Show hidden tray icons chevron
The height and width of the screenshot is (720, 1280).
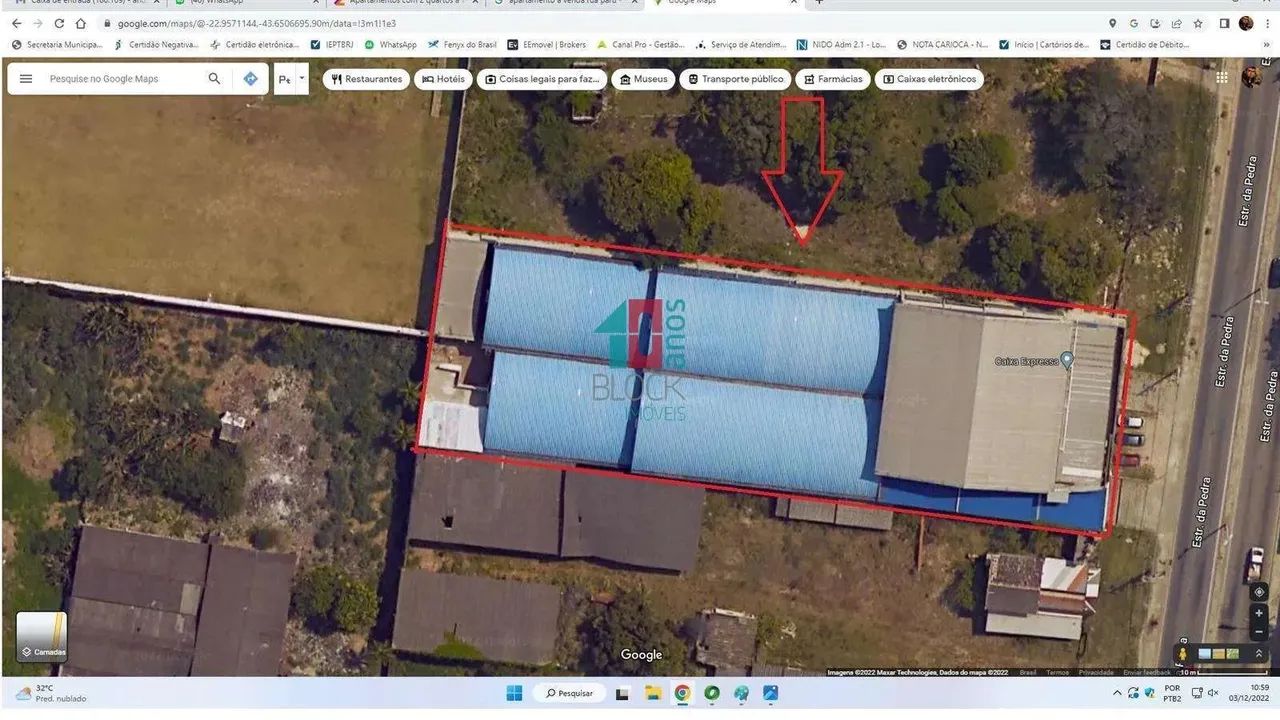[1117, 693]
